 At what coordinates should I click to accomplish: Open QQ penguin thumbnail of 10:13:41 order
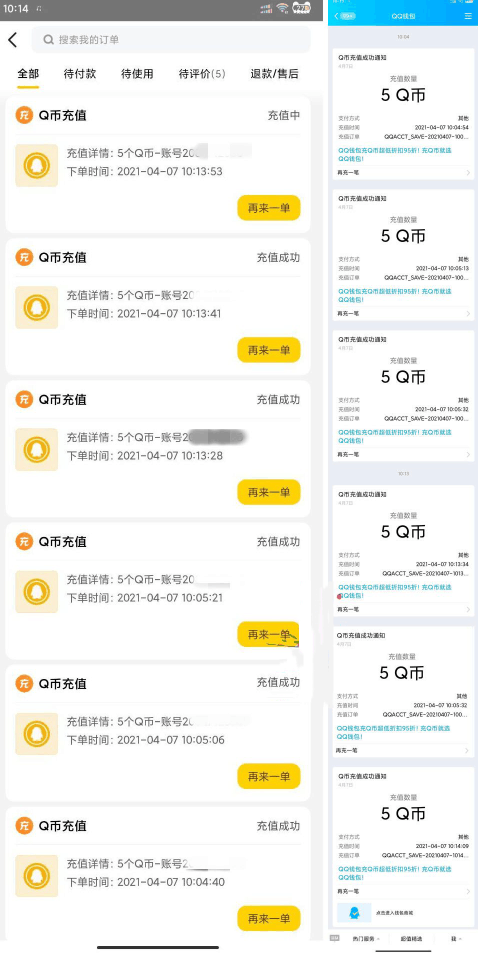point(37,308)
